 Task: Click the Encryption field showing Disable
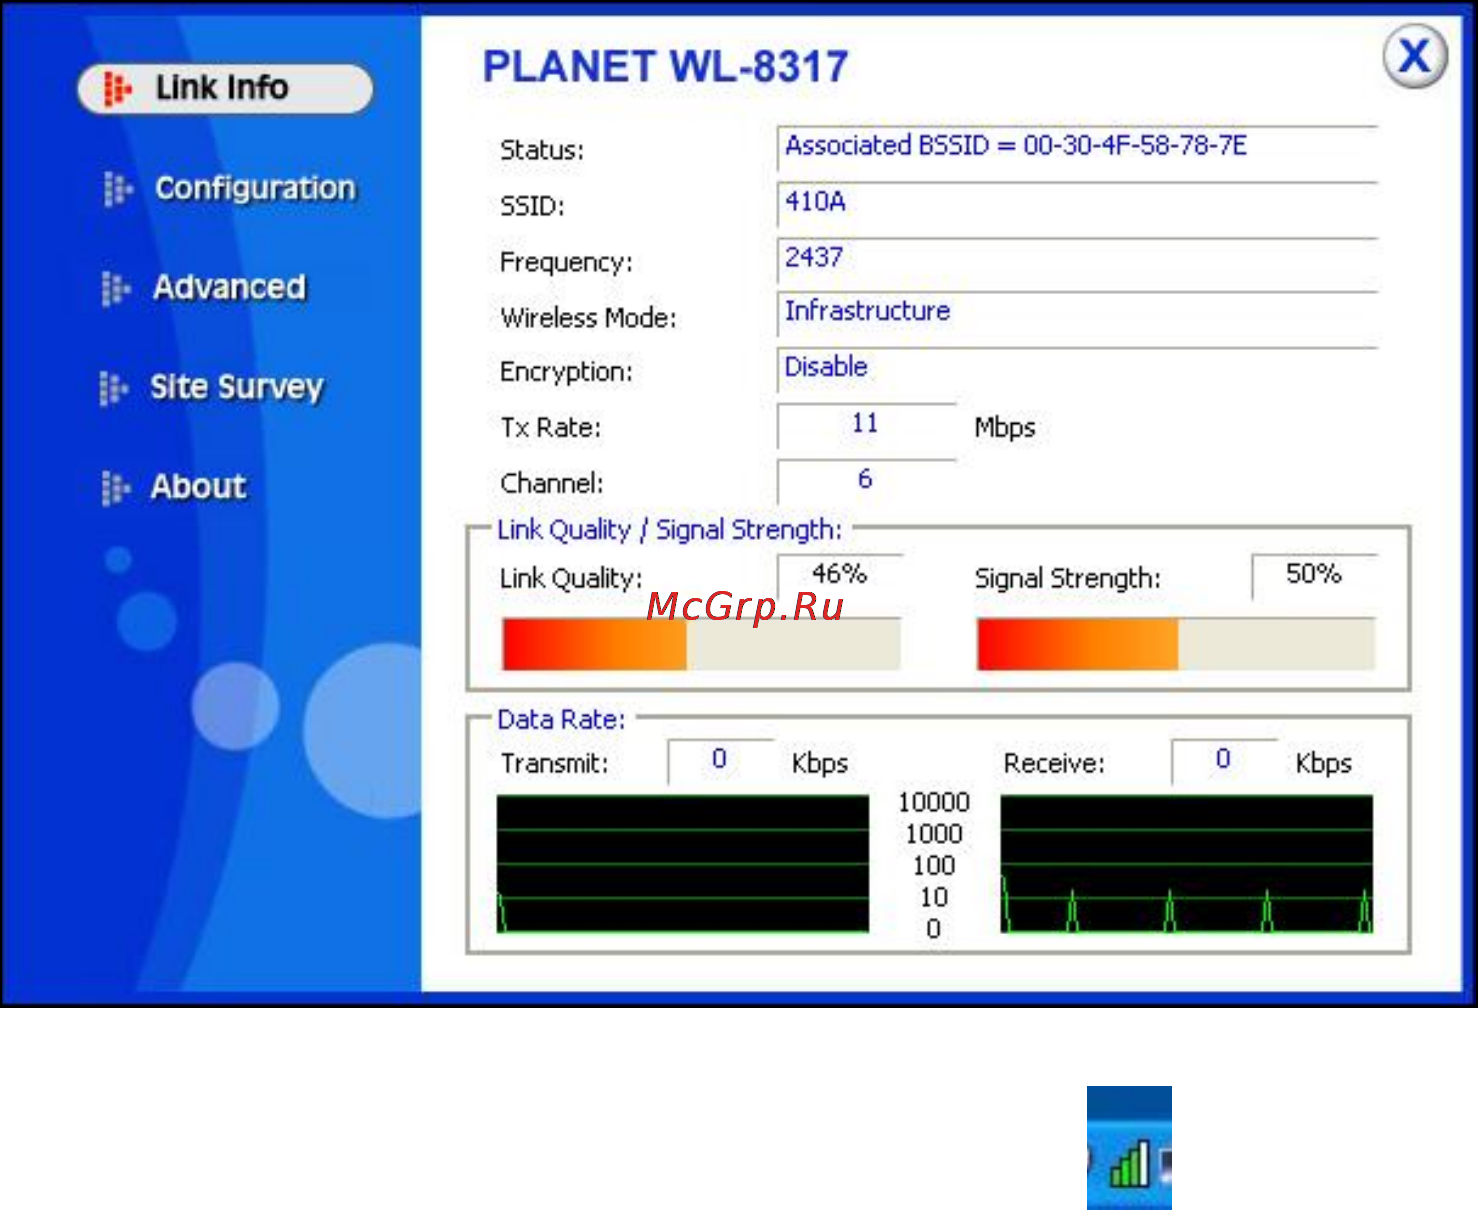pyautogui.click(x=1077, y=369)
